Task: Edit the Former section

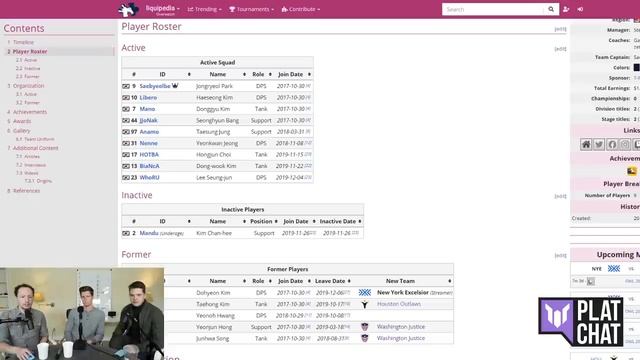Action: coord(560,256)
